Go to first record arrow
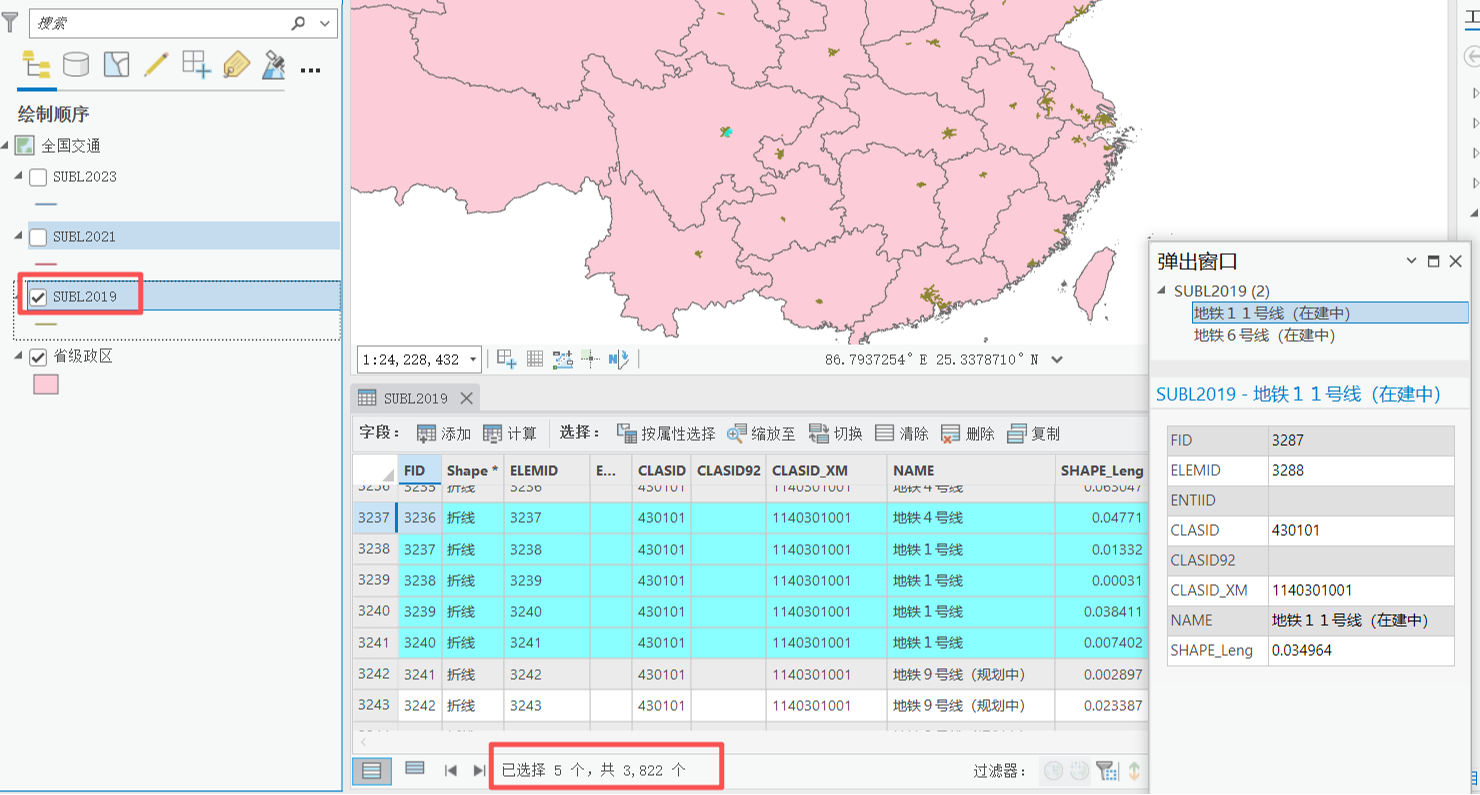 [x=451, y=770]
